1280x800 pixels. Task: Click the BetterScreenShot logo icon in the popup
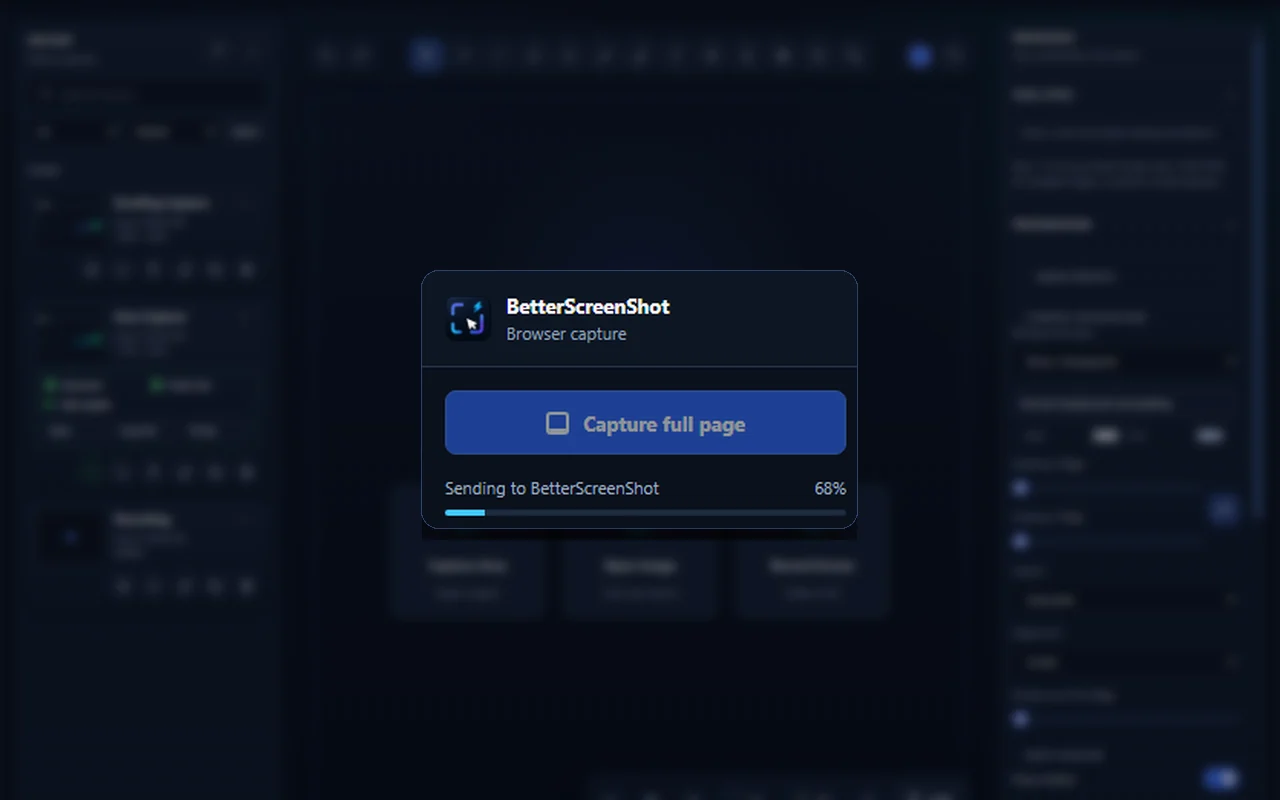coord(468,319)
